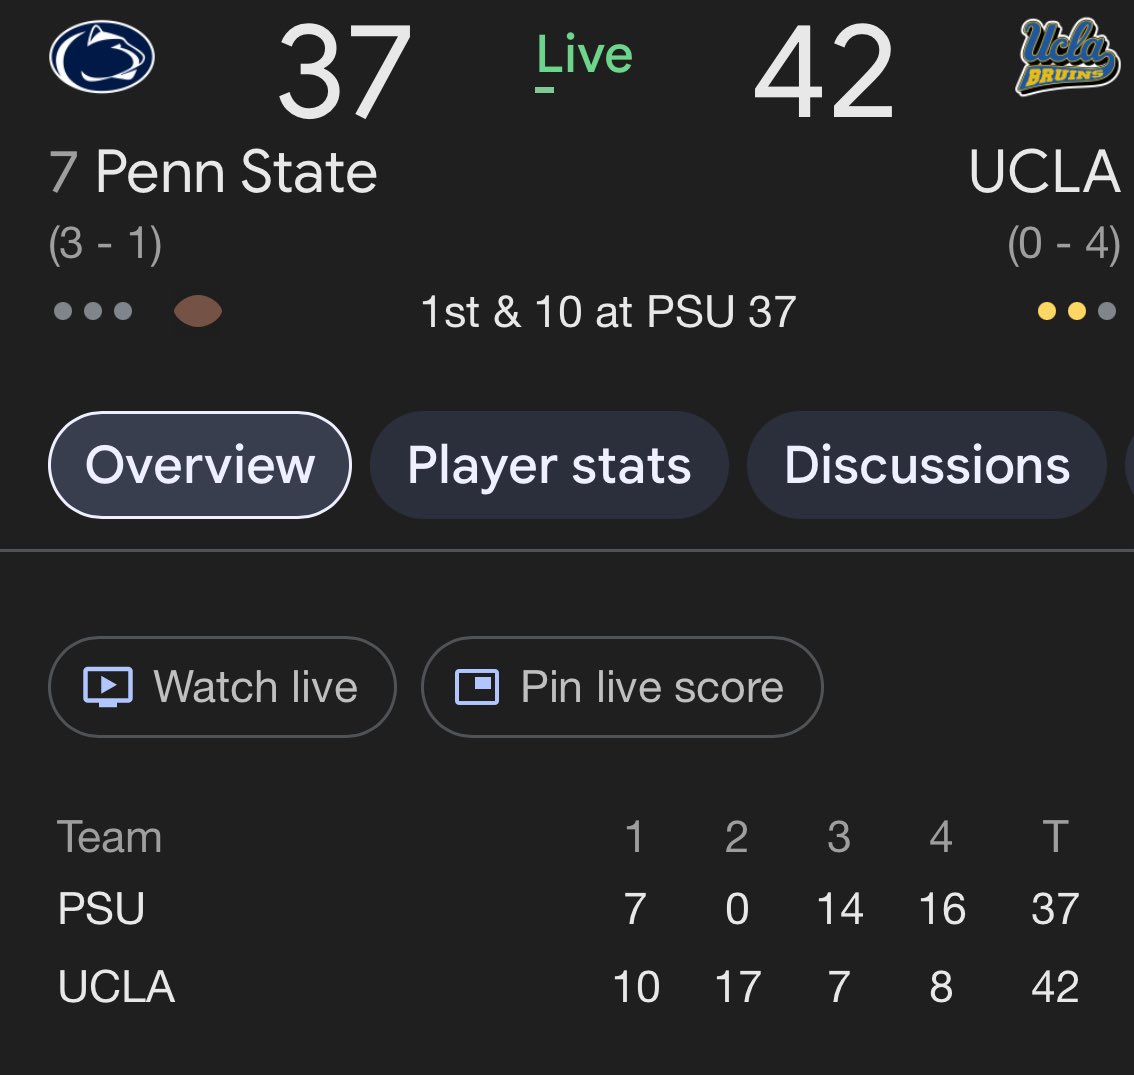Select the Overview tab
This screenshot has width=1134, height=1075.
pyautogui.click(x=200, y=465)
